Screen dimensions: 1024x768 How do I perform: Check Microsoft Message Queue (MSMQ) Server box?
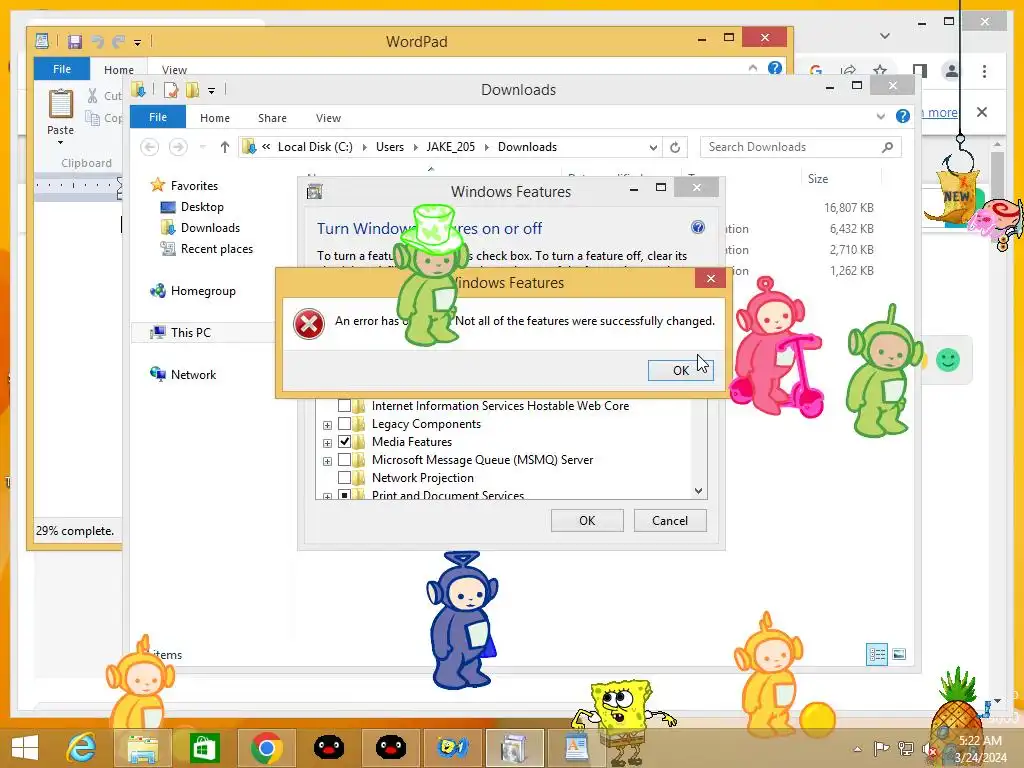pyautogui.click(x=344, y=460)
